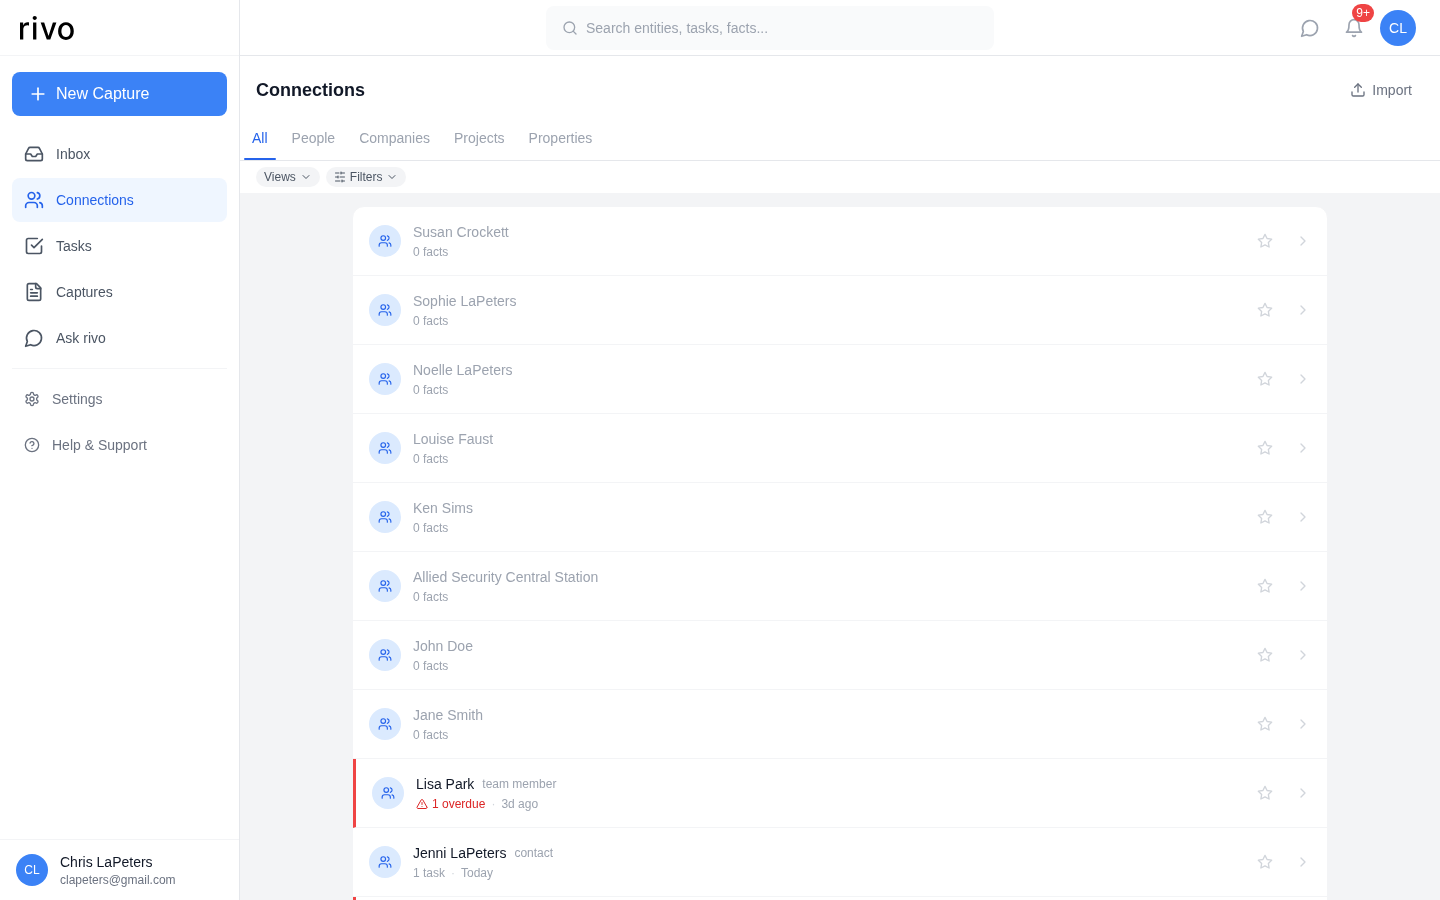Open Ask rivo chat

tap(80, 338)
